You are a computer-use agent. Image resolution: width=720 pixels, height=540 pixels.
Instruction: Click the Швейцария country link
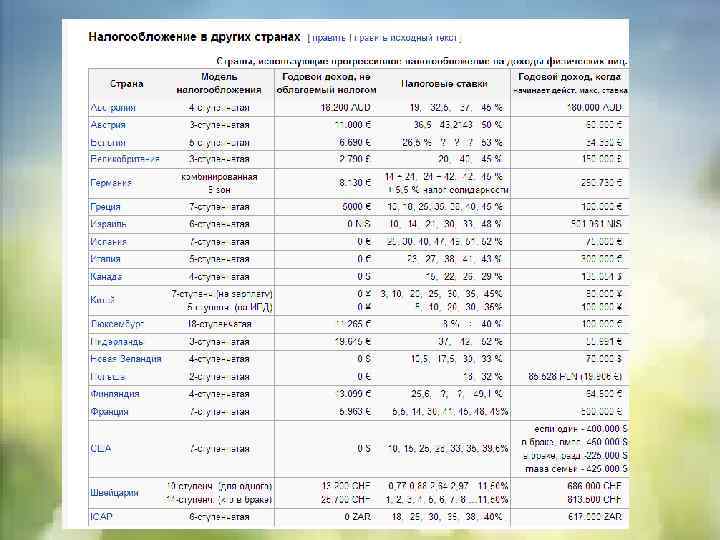tap(114, 493)
